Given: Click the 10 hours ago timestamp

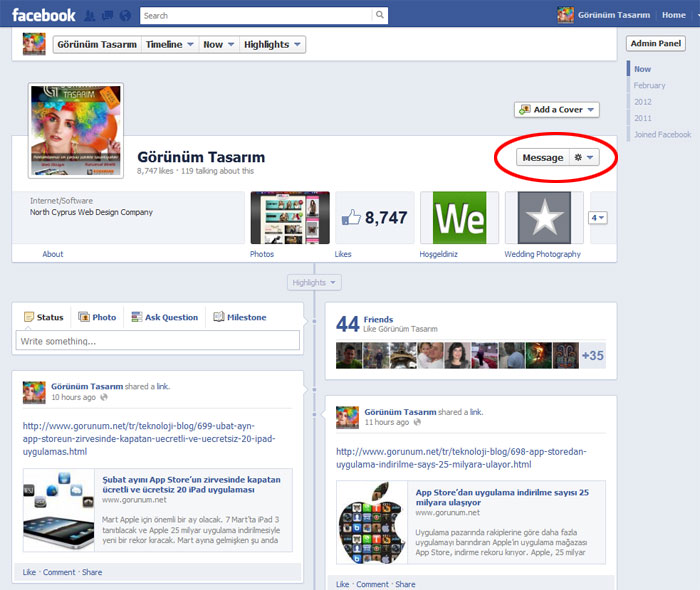Looking at the screenshot, I should click(x=73, y=397).
